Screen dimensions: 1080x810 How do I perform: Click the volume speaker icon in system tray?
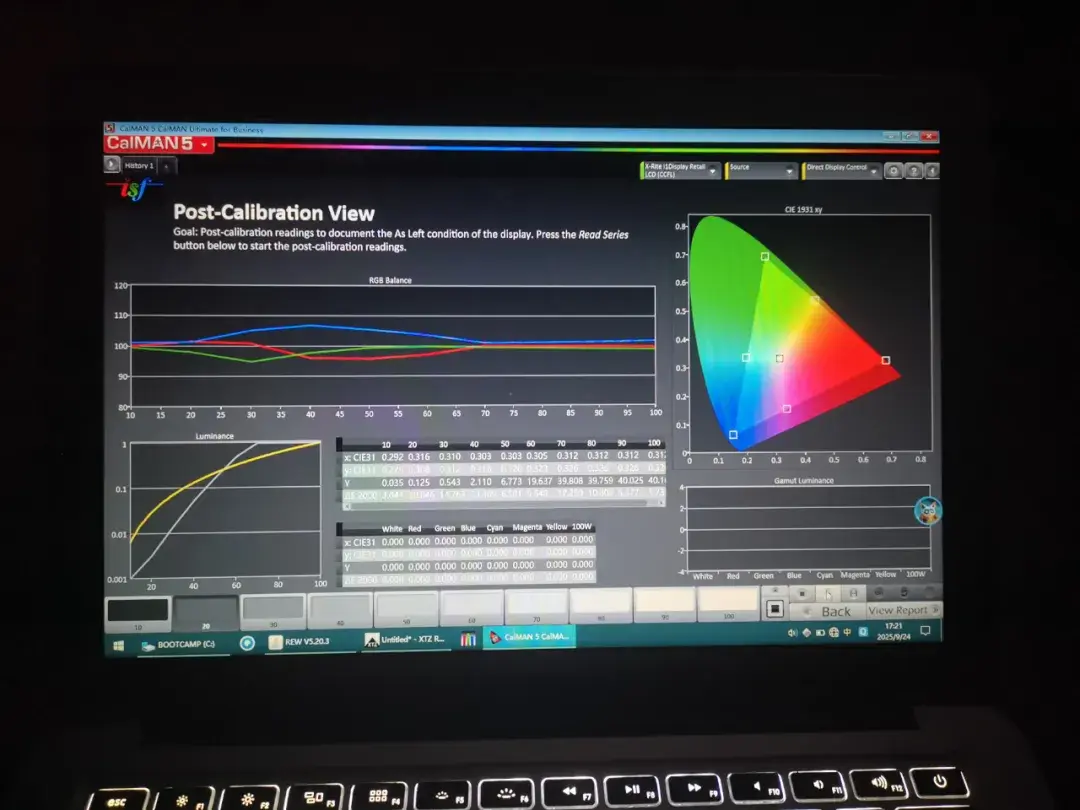pos(792,632)
